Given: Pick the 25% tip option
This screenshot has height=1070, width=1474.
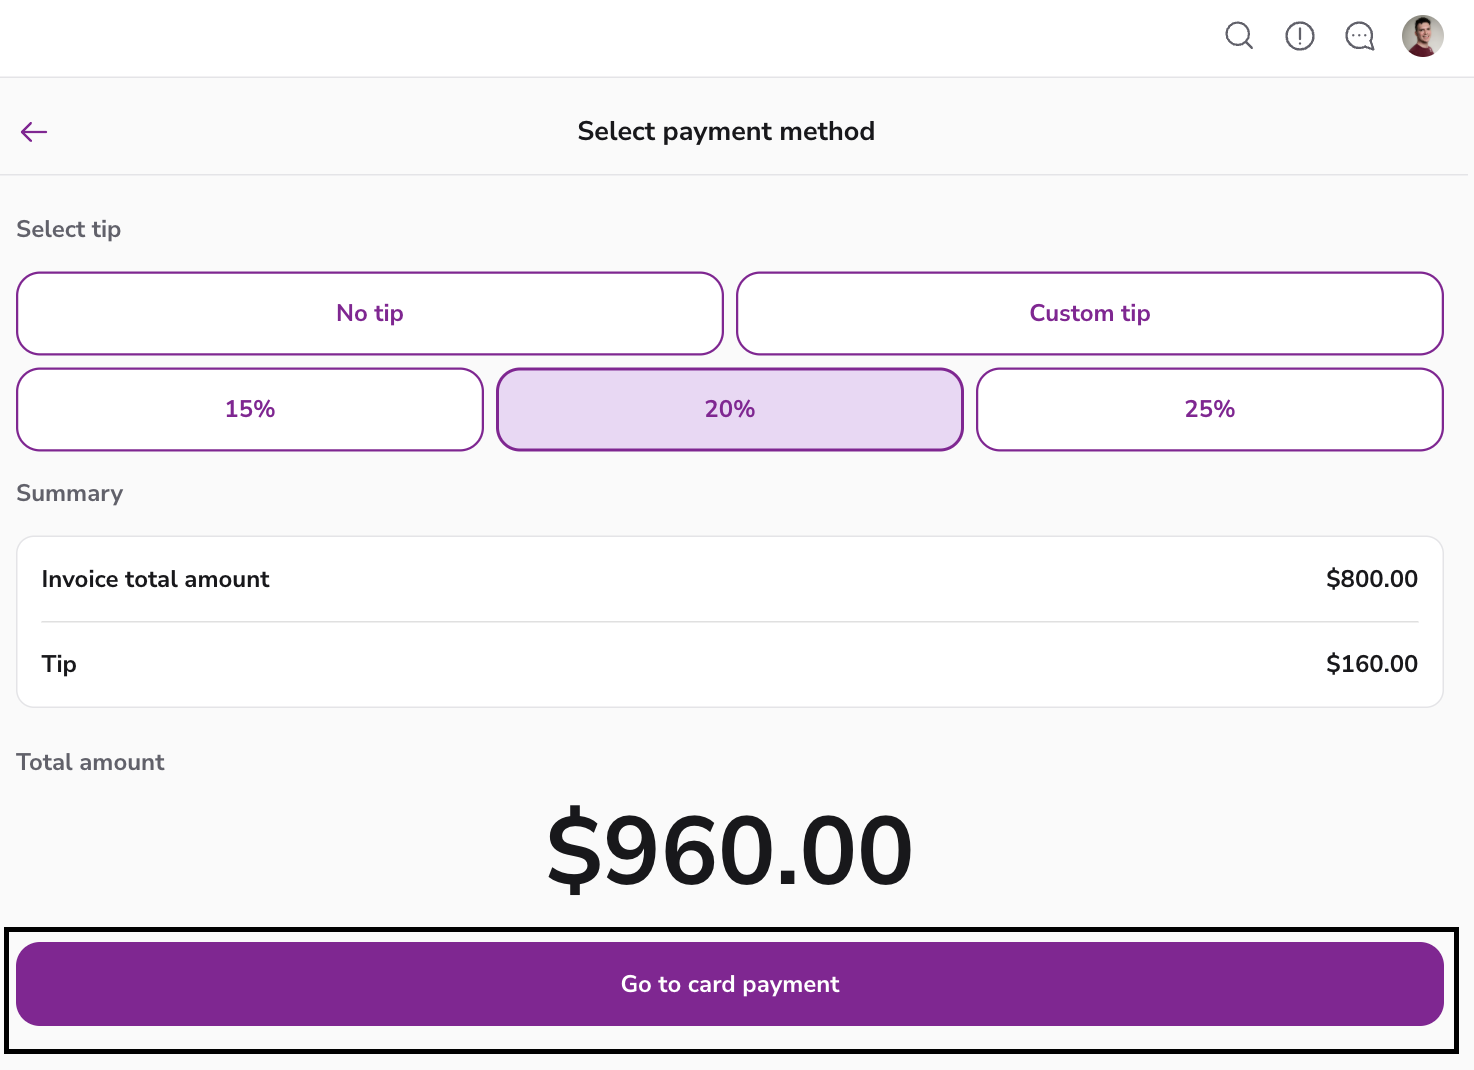Looking at the screenshot, I should pos(1210,409).
